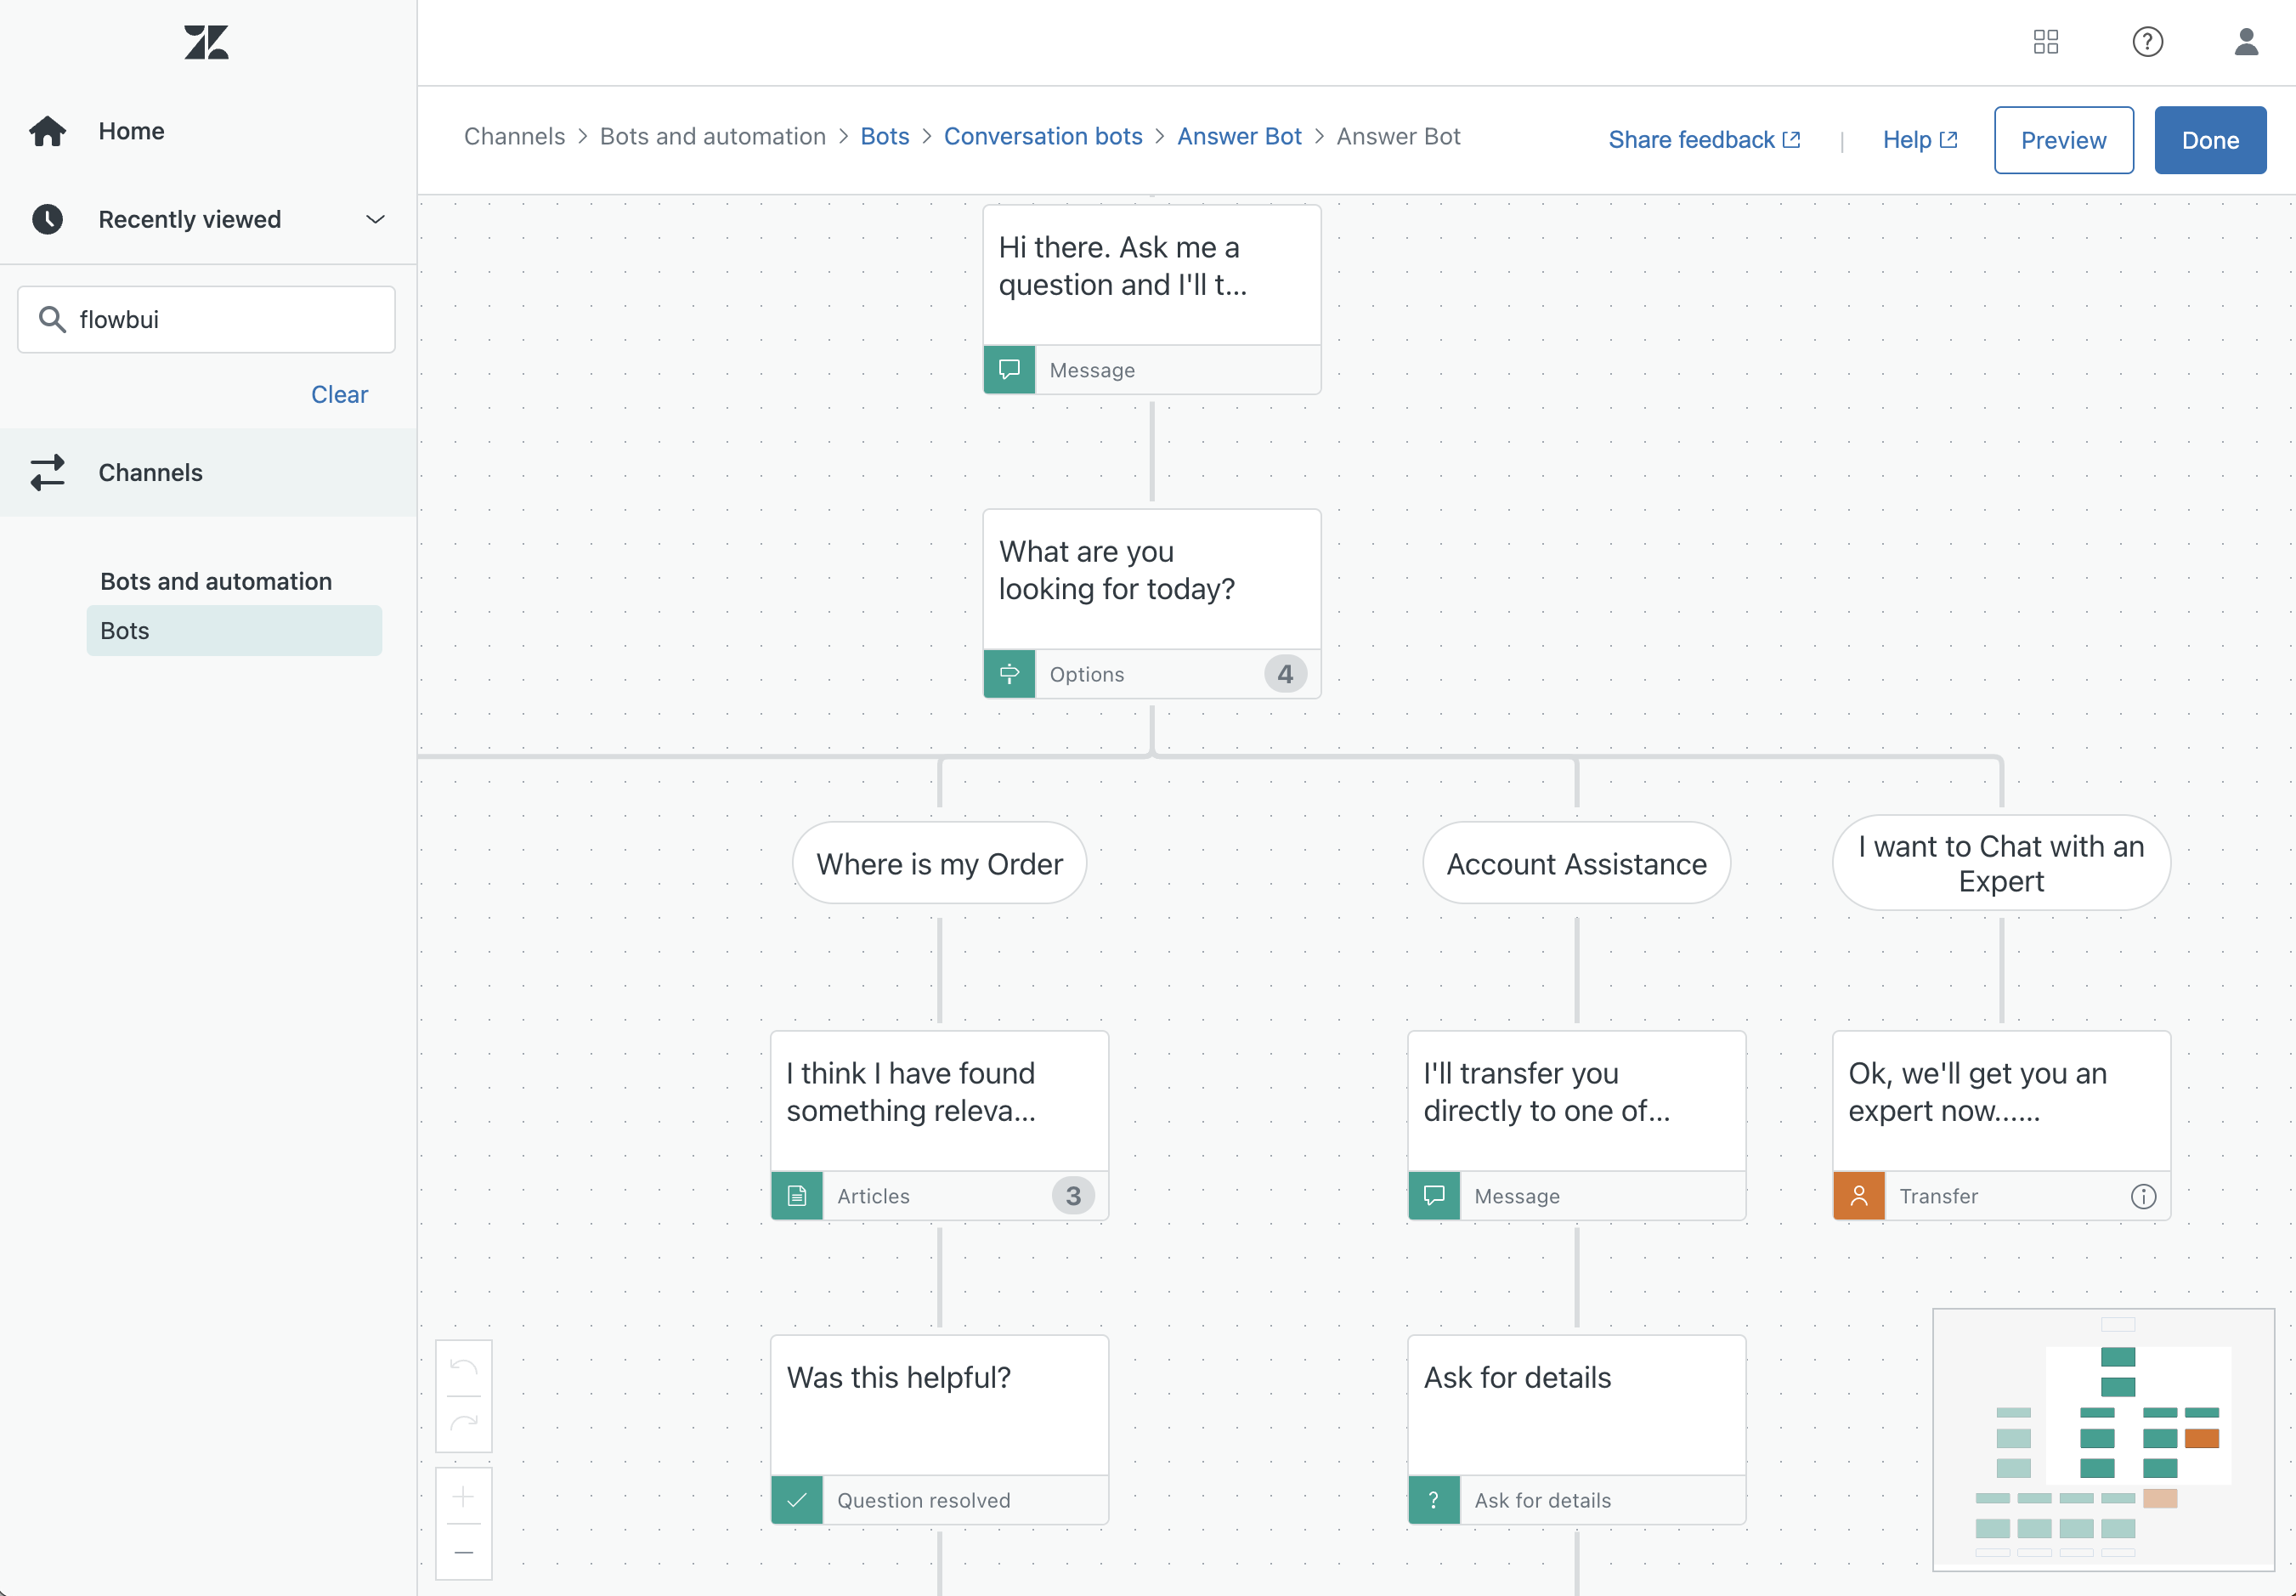
Task: Click the redo arrow button
Action: click(464, 1423)
